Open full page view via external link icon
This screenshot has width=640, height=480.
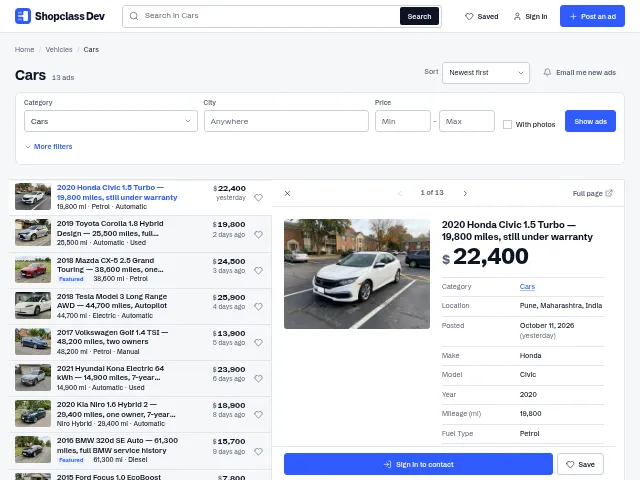point(609,193)
